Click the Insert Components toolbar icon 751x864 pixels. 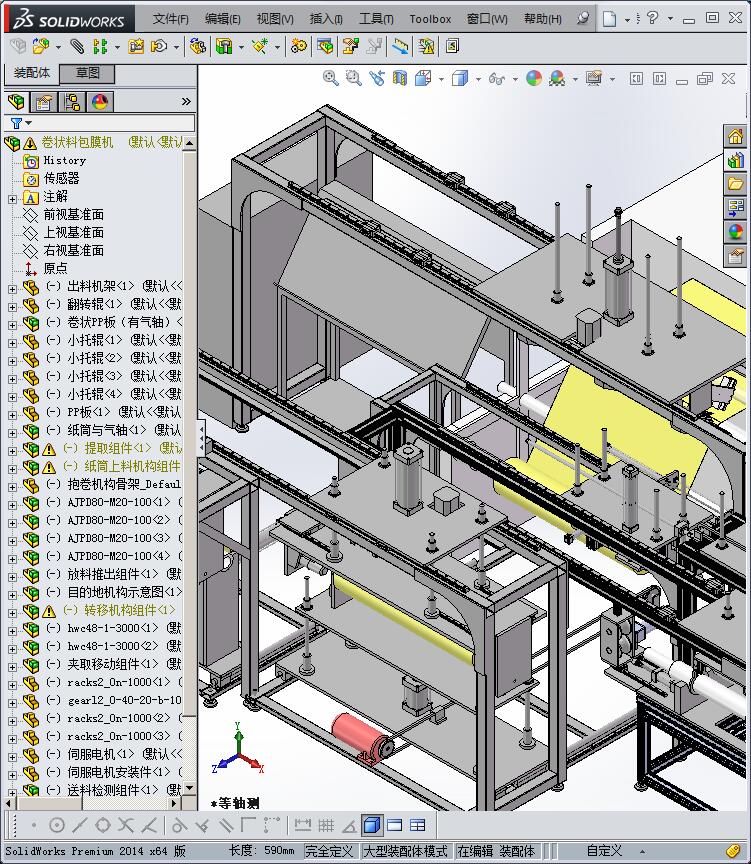click(41, 46)
